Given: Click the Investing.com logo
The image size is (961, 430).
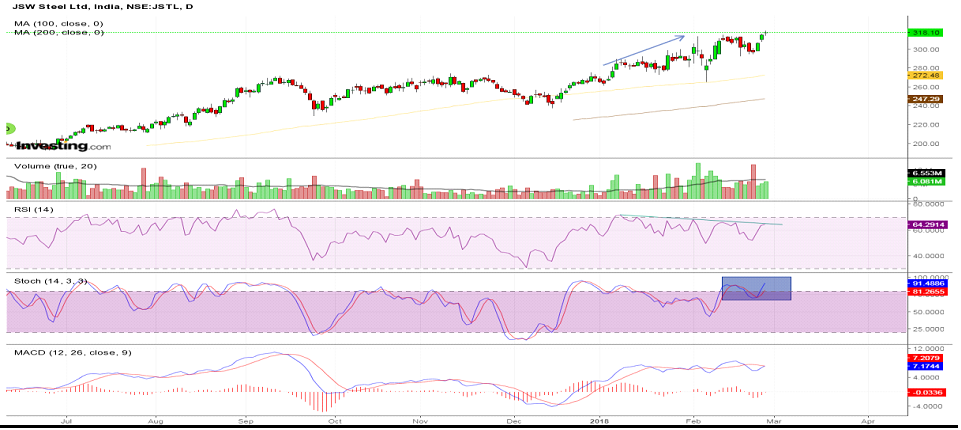Looking at the screenshot, I should 64,146.
